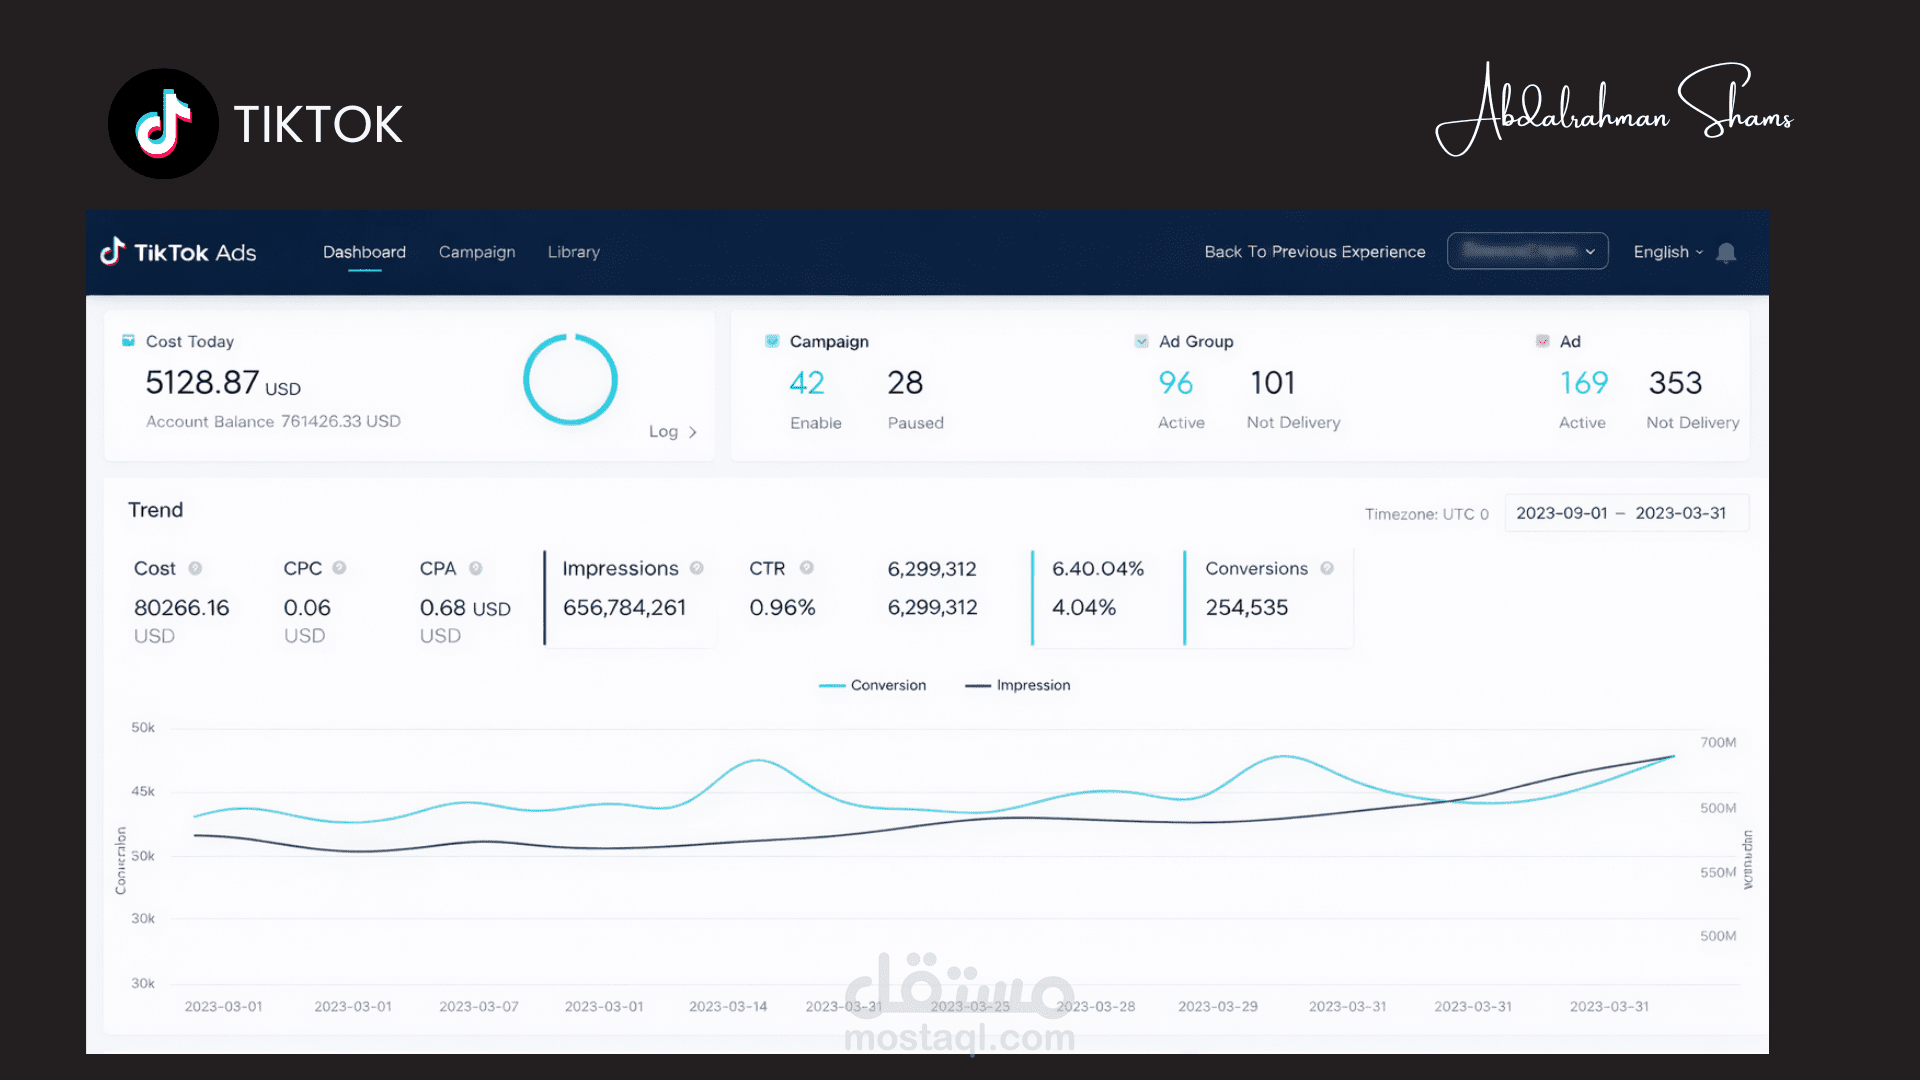Click the CTR value 0.96%
1920x1080 pixels.
click(783, 608)
